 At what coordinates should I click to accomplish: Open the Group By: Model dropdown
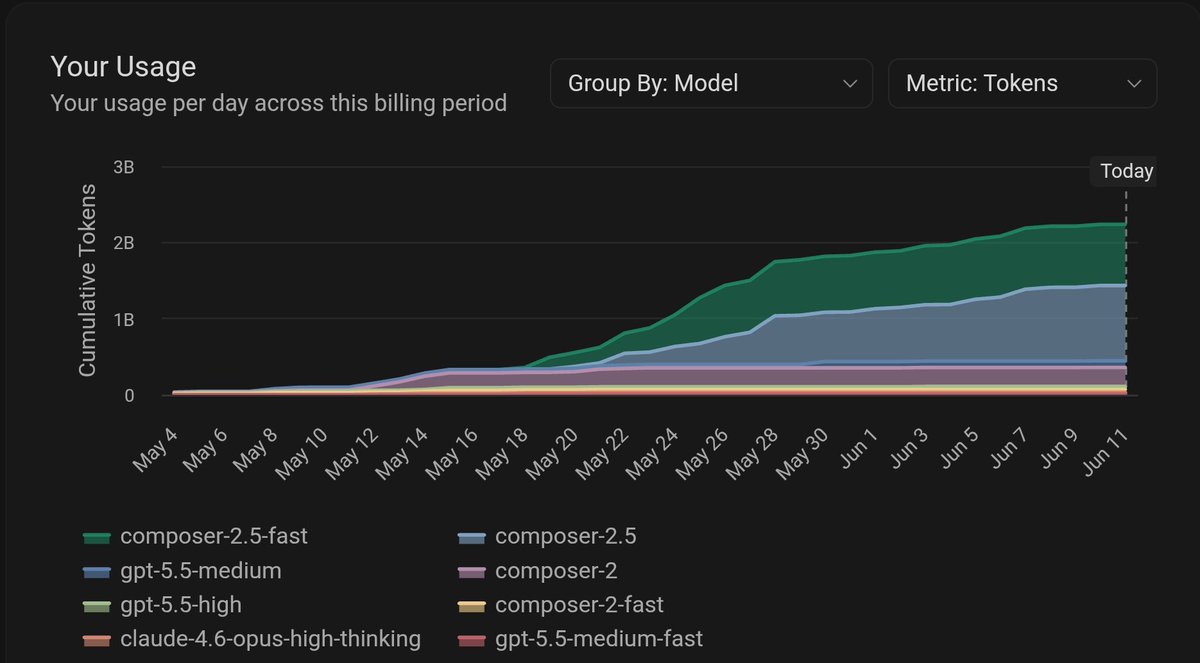click(x=711, y=83)
